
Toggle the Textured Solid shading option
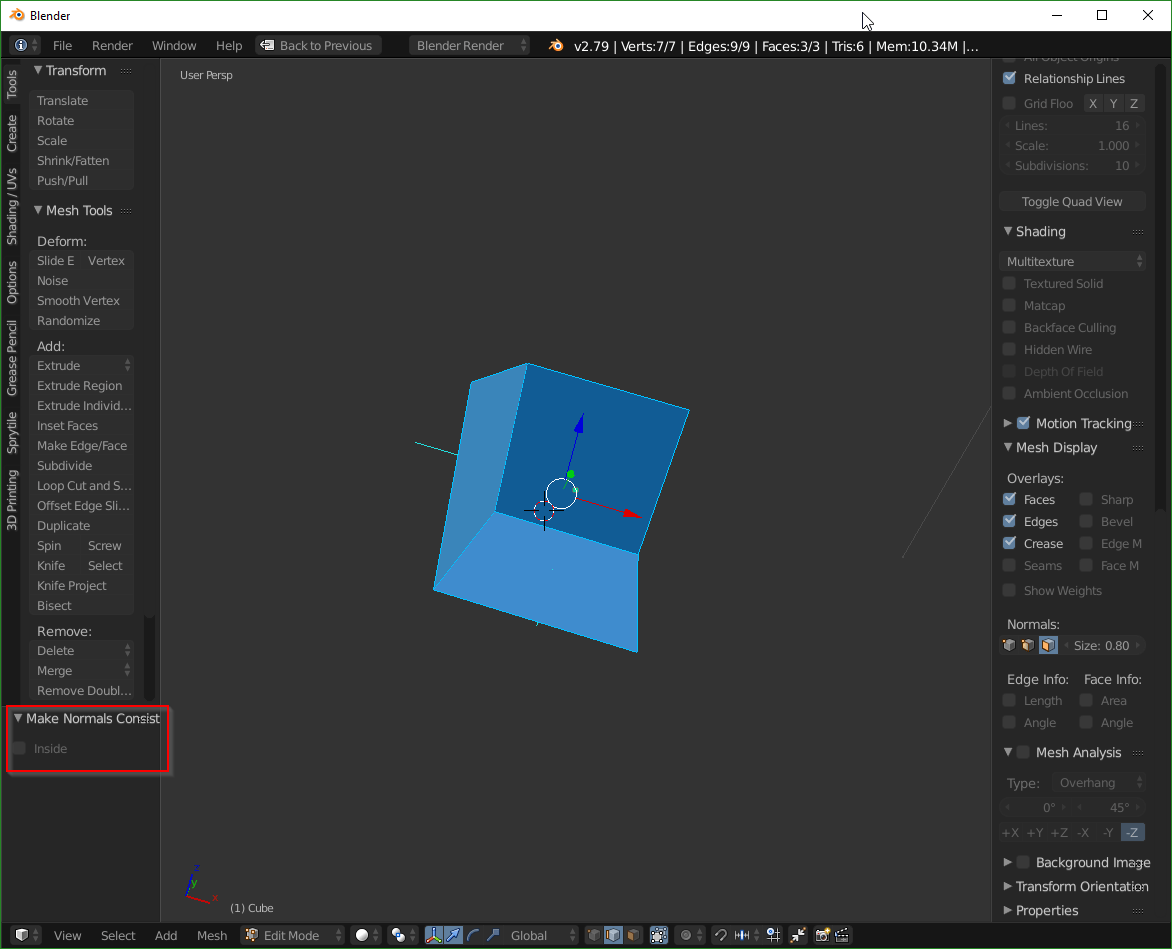pyautogui.click(x=1009, y=283)
